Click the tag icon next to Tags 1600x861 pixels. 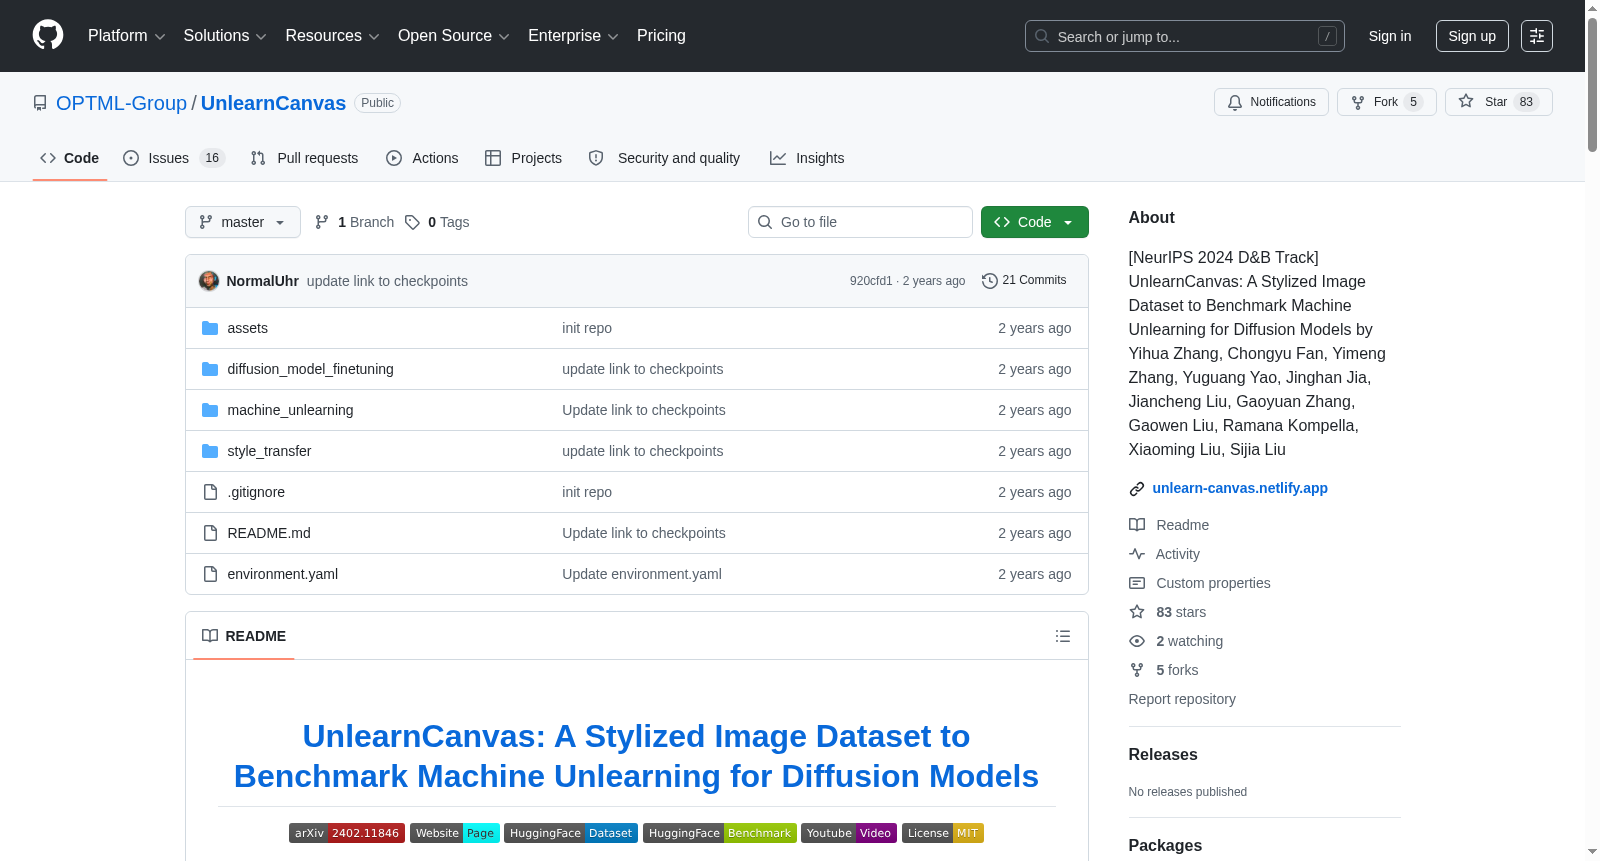point(412,222)
